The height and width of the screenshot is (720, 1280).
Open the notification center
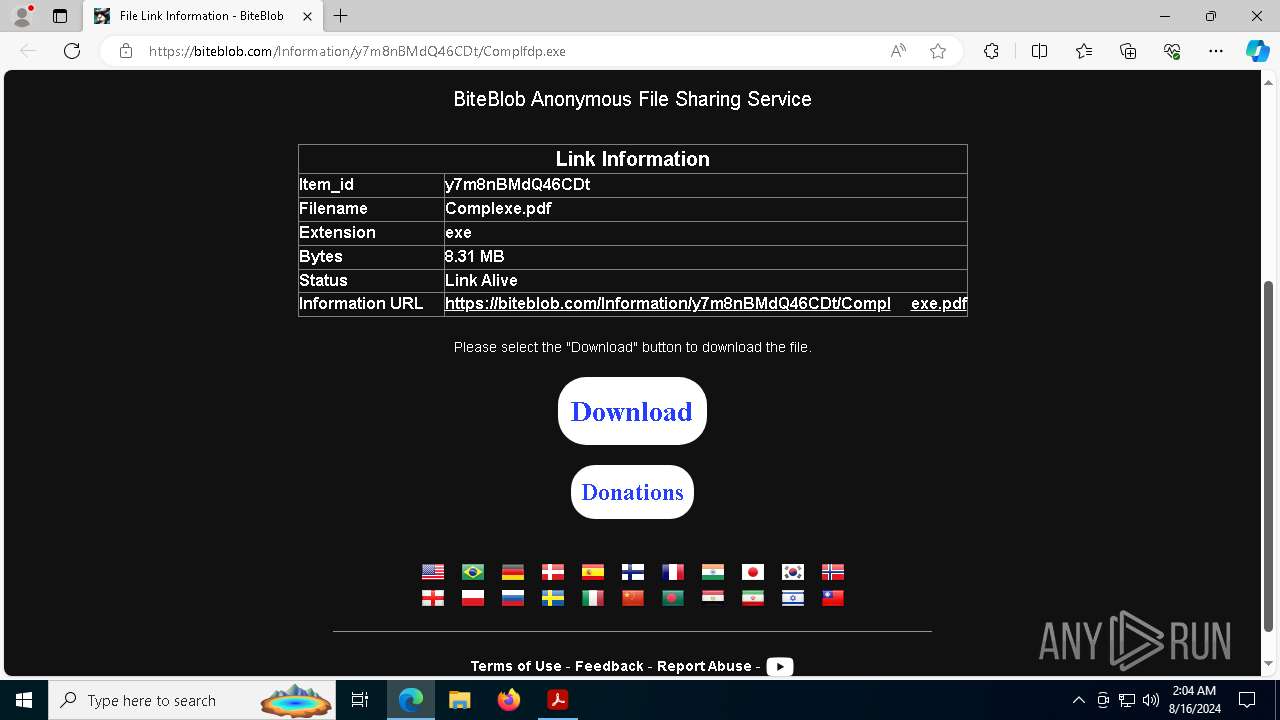click(1247, 700)
